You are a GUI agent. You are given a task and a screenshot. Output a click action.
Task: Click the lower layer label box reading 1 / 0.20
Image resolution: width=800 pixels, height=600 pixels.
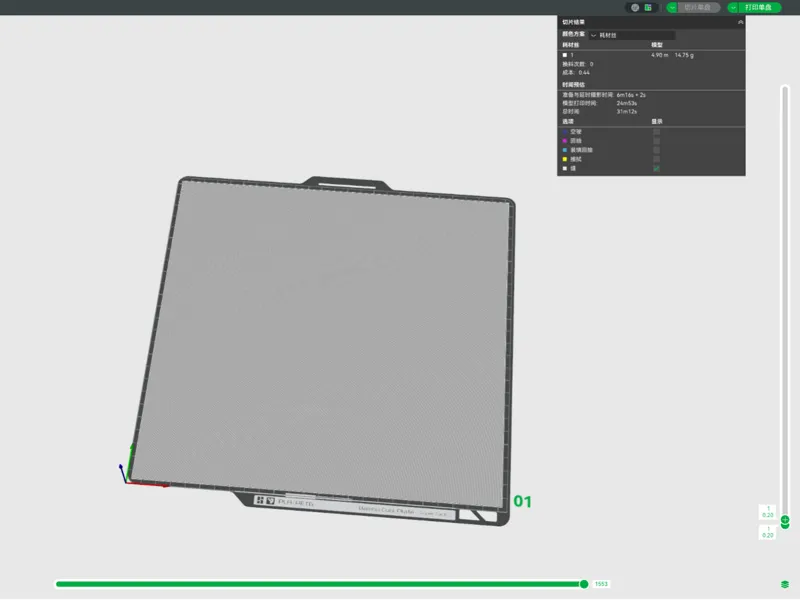pos(768,532)
